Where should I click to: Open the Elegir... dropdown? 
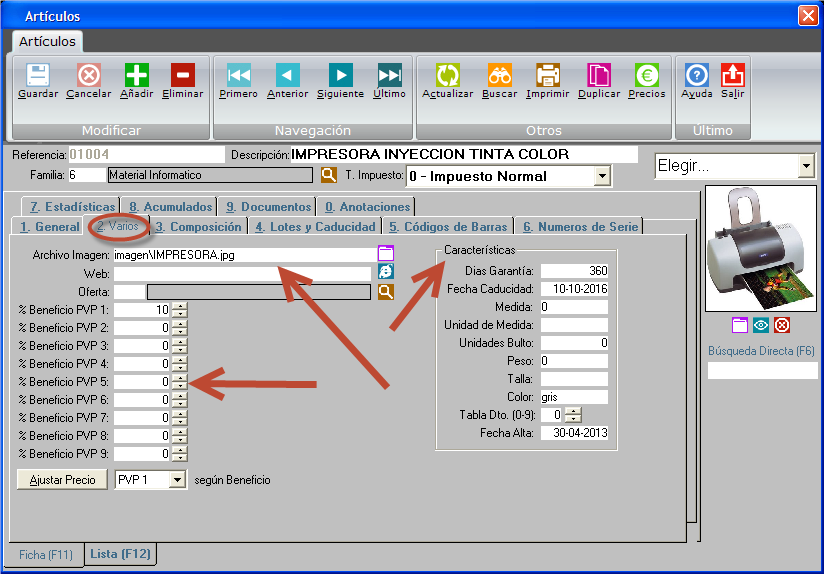pyautogui.click(x=806, y=166)
